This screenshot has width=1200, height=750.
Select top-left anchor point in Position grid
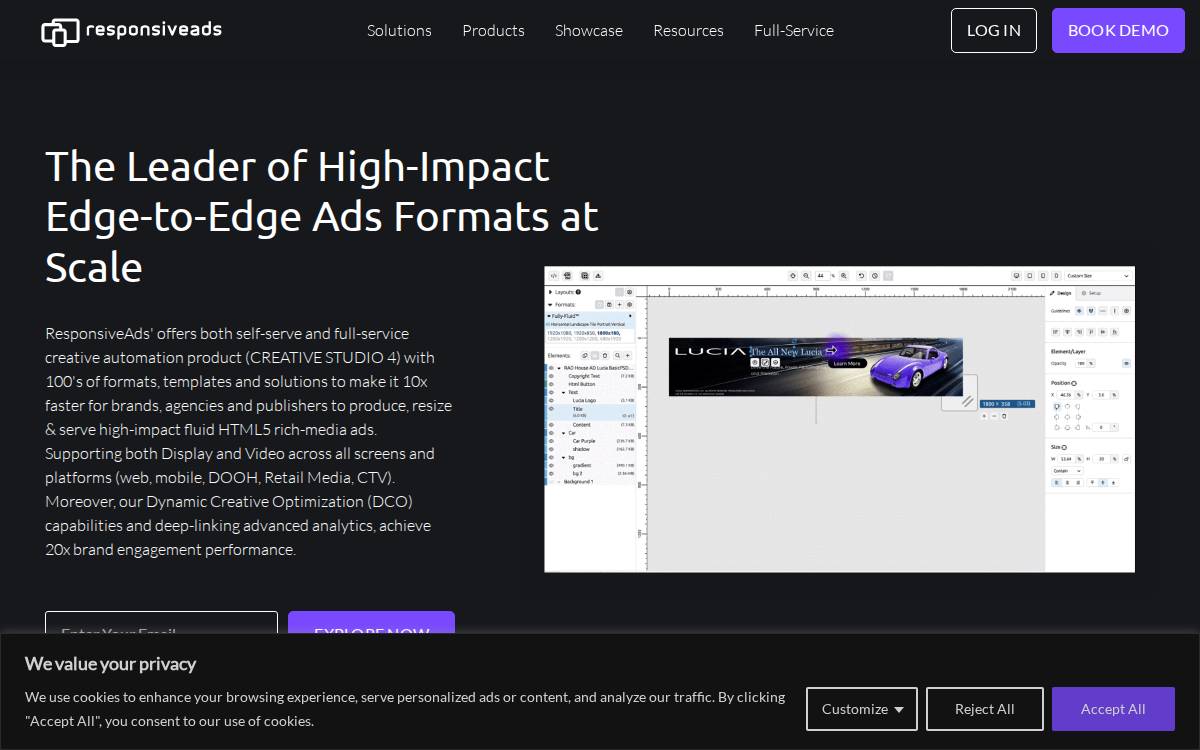point(1057,406)
